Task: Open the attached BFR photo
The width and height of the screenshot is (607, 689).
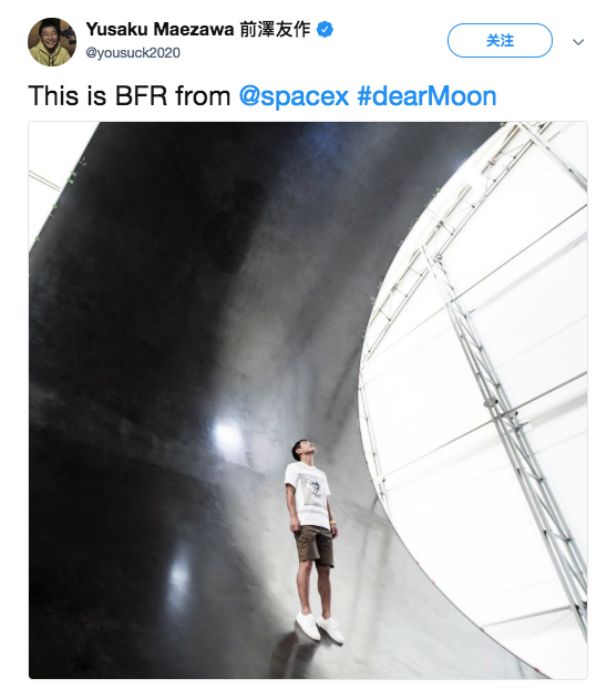Action: (307, 400)
